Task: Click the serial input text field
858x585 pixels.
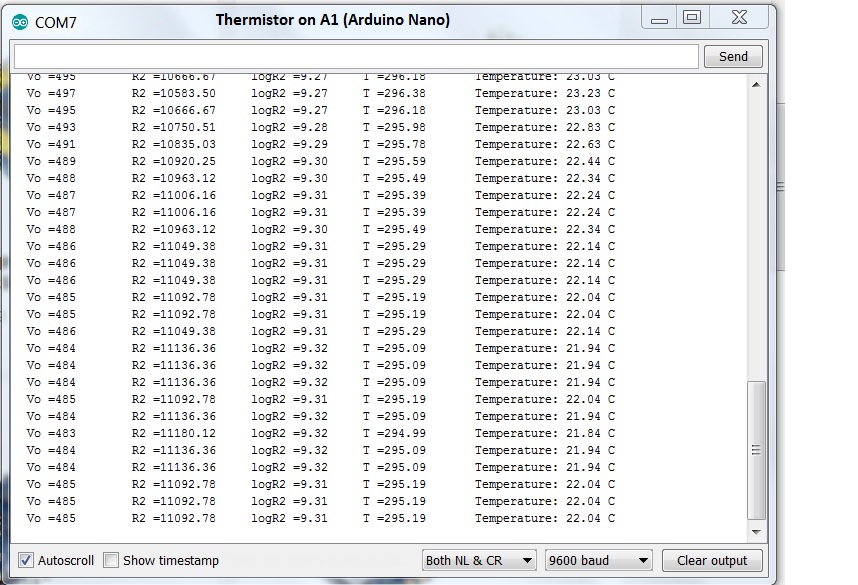Action: [356, 56]
